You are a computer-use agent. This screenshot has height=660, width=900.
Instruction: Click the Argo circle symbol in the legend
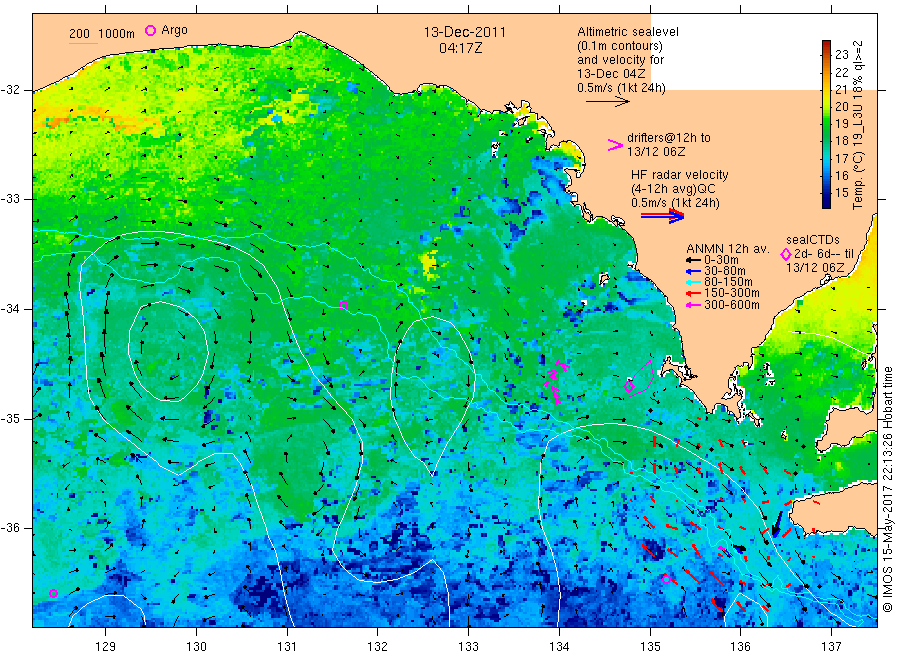pos(150,30)
